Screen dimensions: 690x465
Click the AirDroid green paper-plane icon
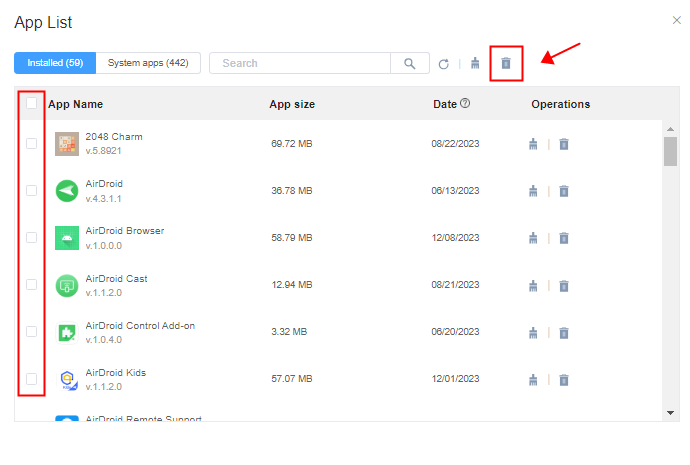click(x=67, y=191)
